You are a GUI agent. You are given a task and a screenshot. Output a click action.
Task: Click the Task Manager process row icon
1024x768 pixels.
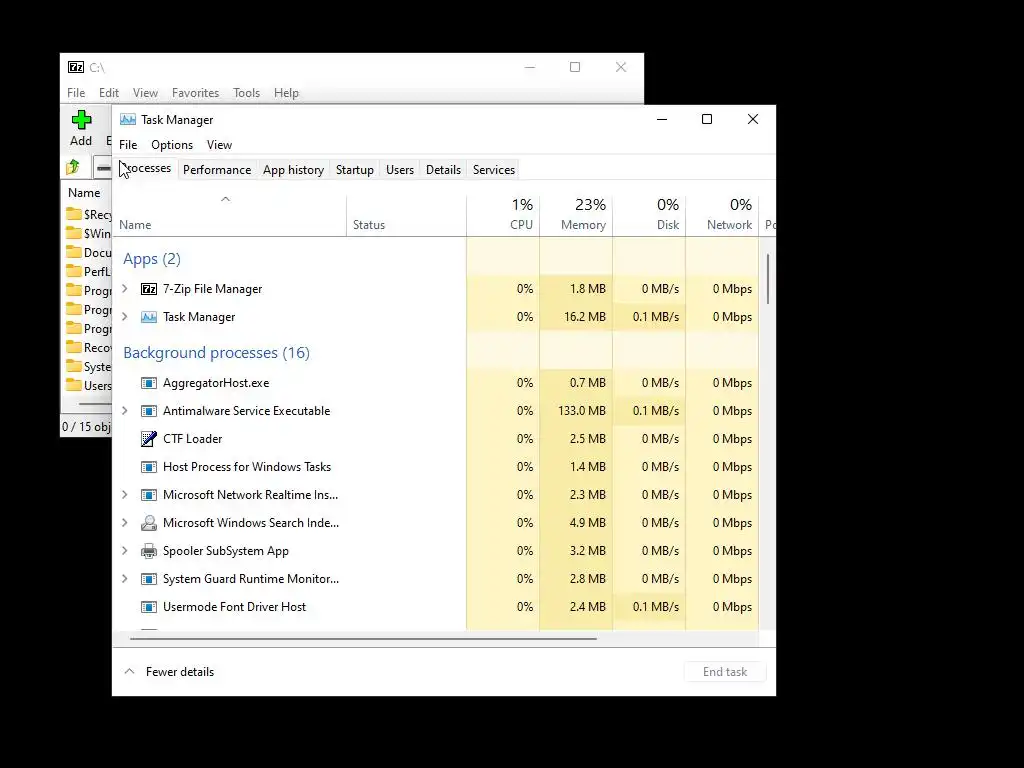pos(149,317)
